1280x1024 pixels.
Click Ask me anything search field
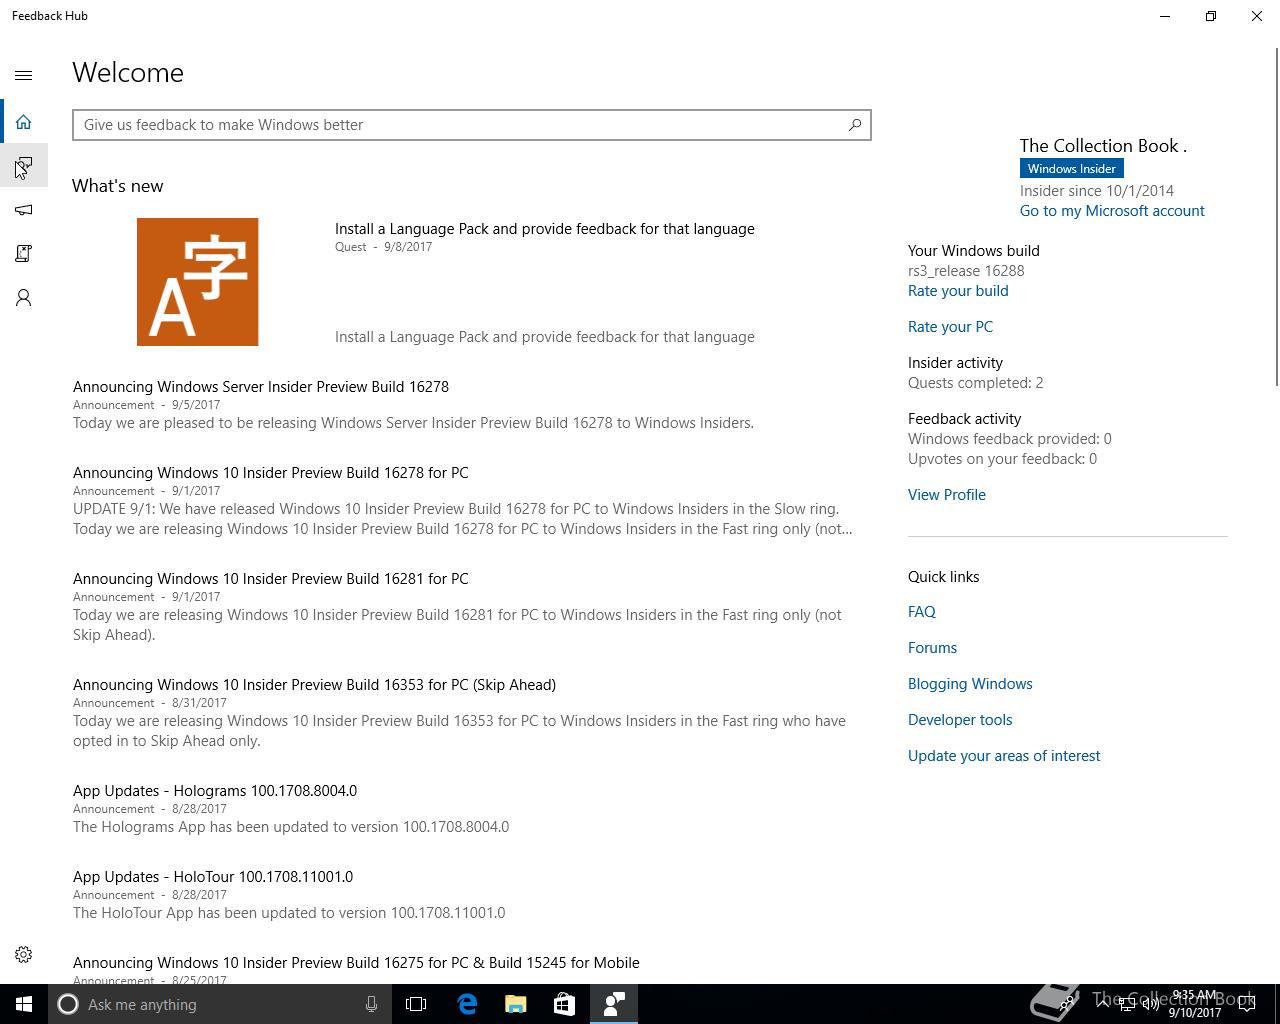pyautogui.click(x=220, y=1004)
